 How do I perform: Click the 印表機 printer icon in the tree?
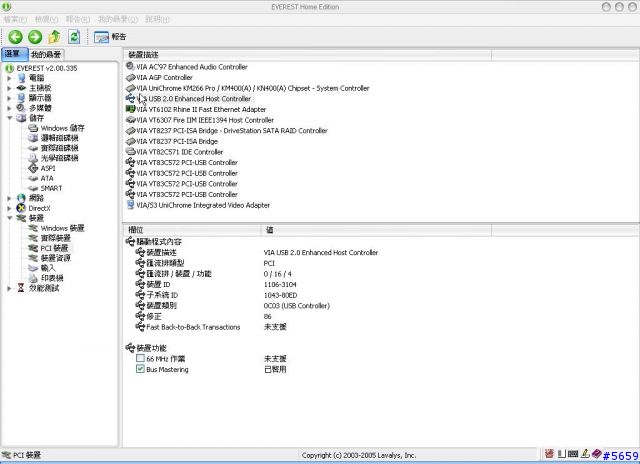(x=33, y=278)
